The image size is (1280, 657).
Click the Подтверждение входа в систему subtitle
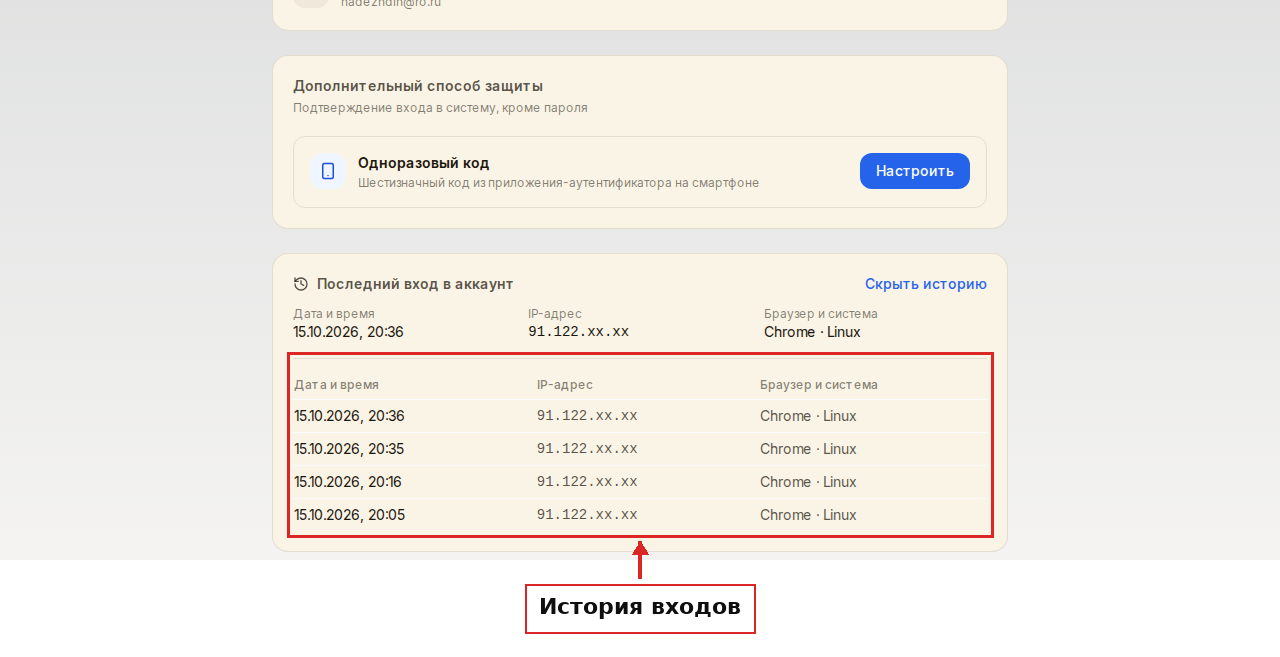[x=440, y=108]
